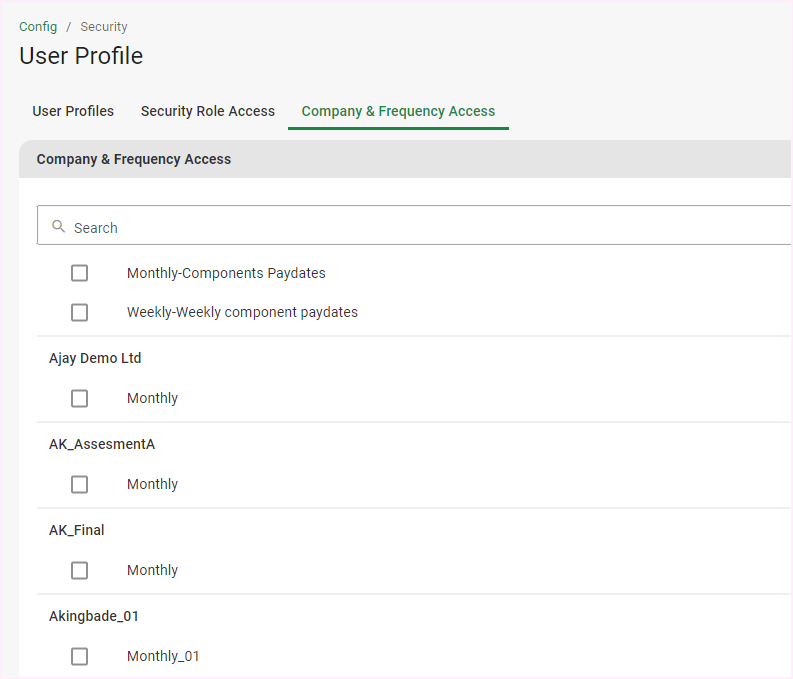Click the Company & Frequency Access panel header

click(x=134, y=159)
